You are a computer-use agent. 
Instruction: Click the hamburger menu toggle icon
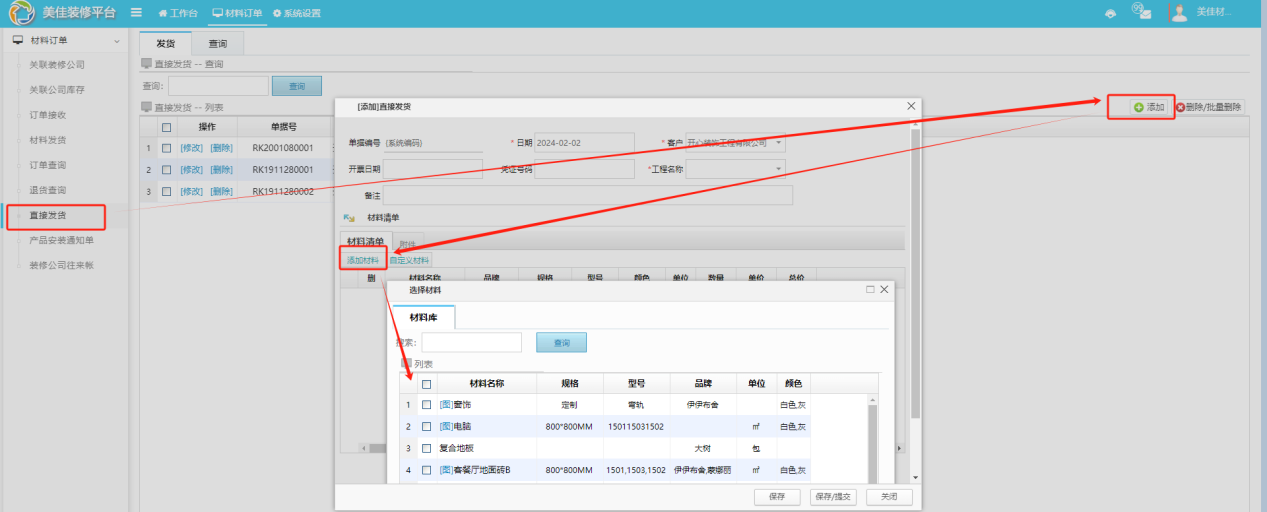click(136, 13)
